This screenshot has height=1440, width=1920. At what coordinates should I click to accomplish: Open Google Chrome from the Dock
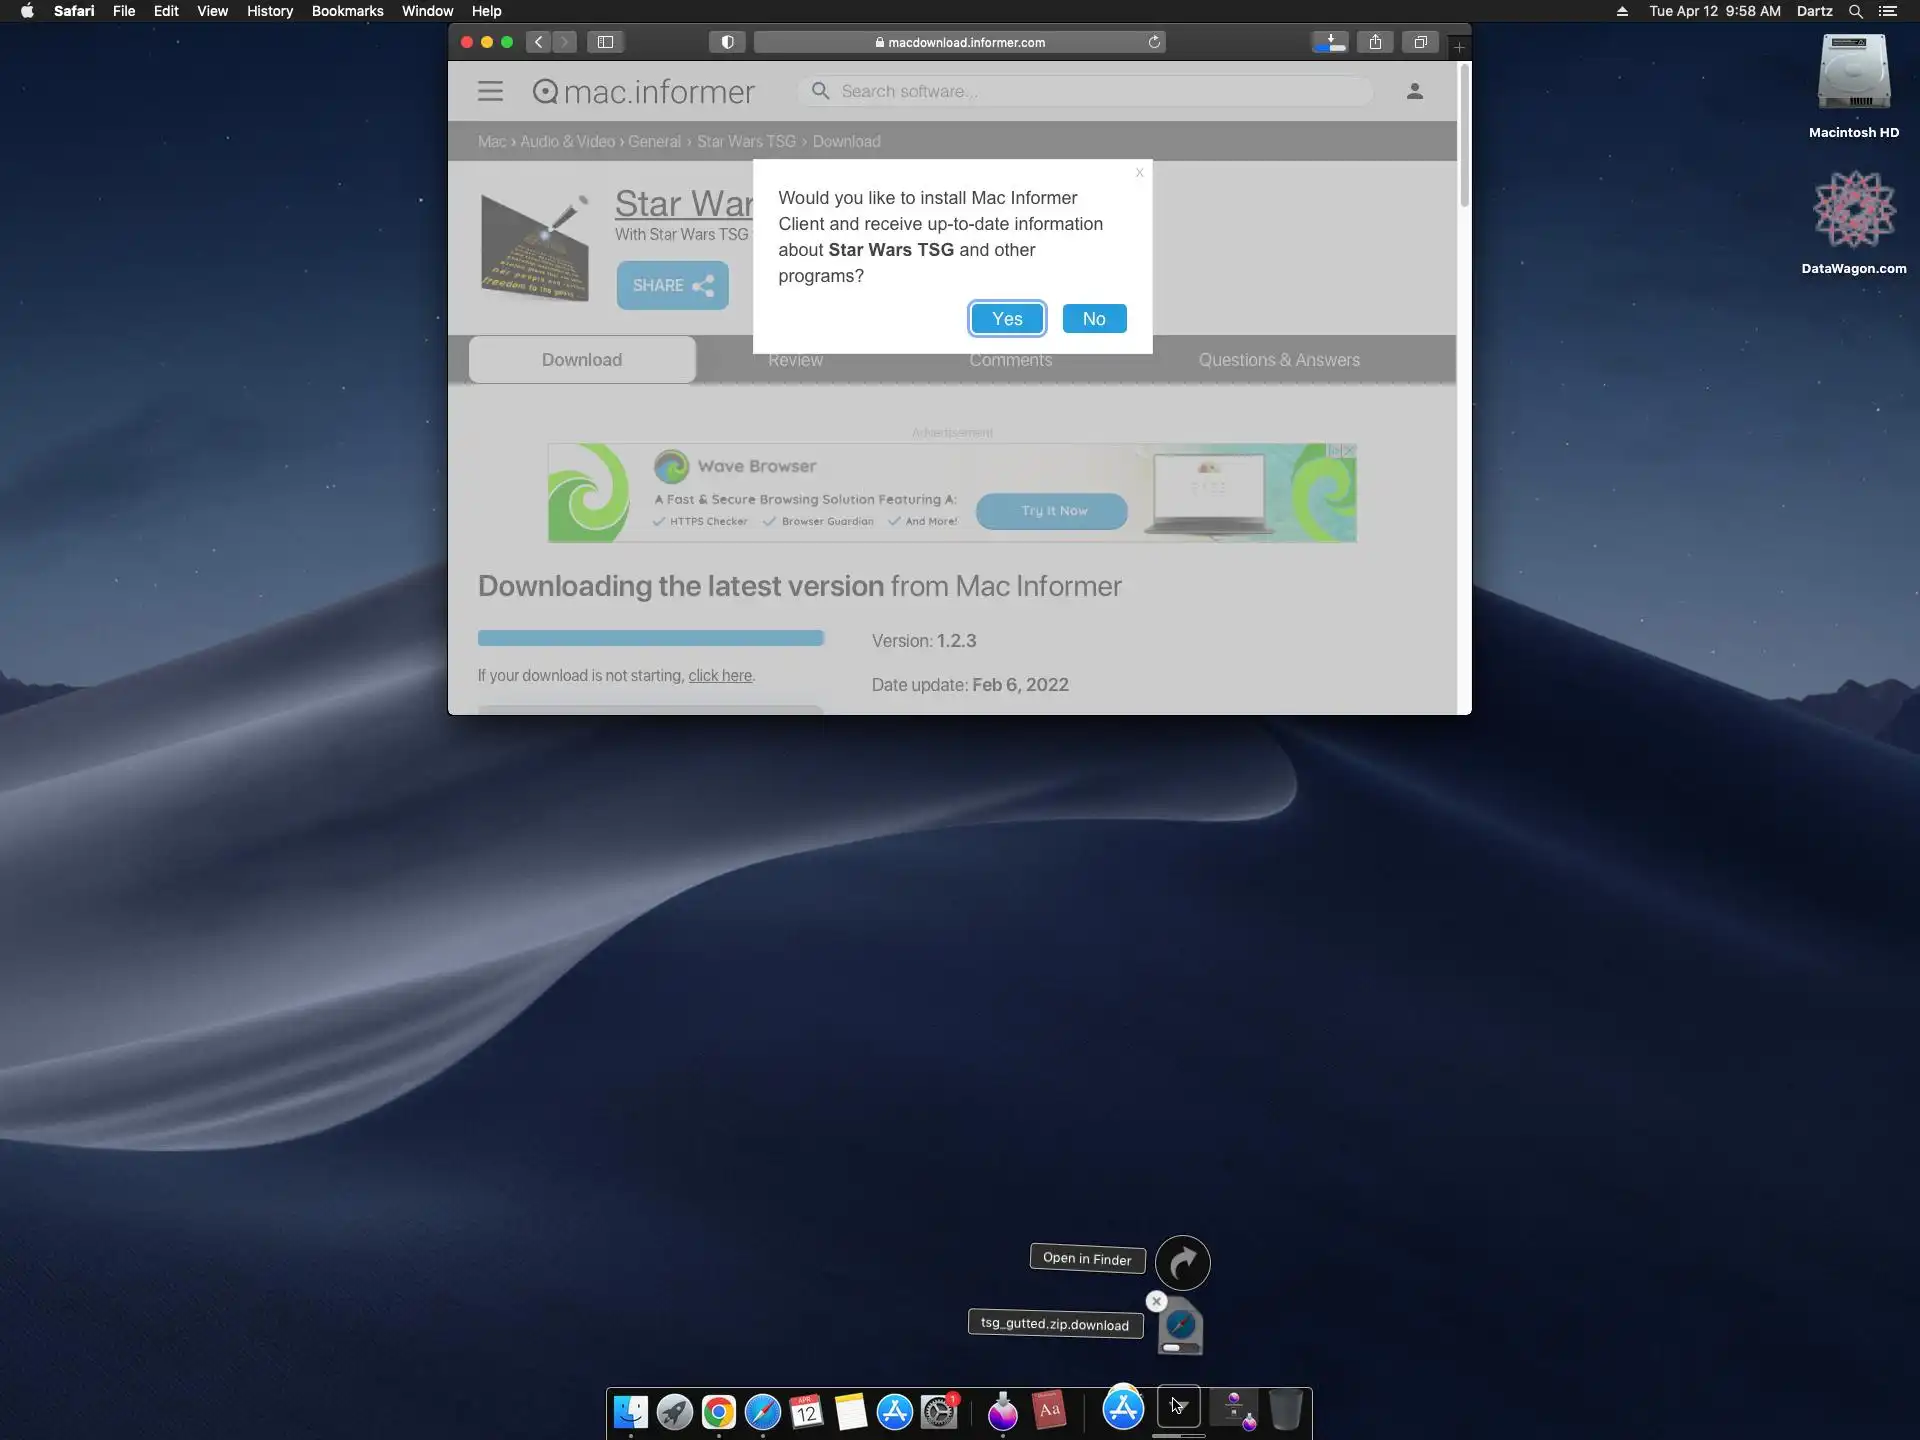(718, 1412)
